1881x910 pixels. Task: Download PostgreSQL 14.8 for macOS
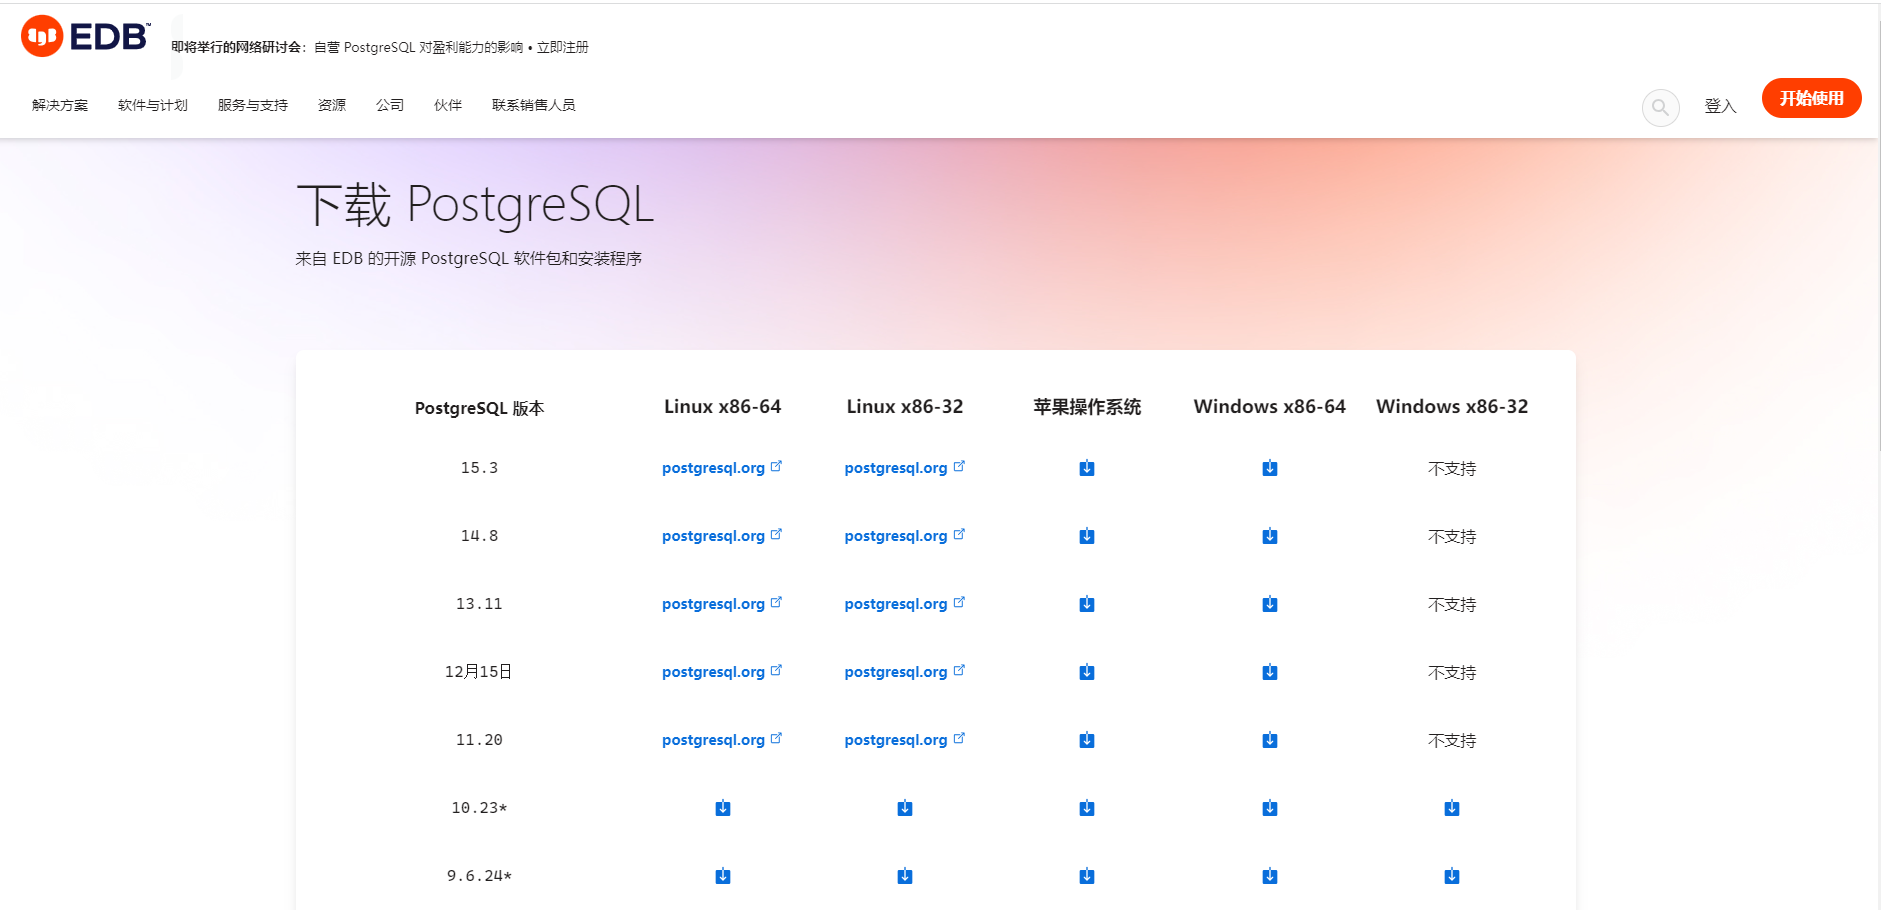click(x=1087, y=536)
